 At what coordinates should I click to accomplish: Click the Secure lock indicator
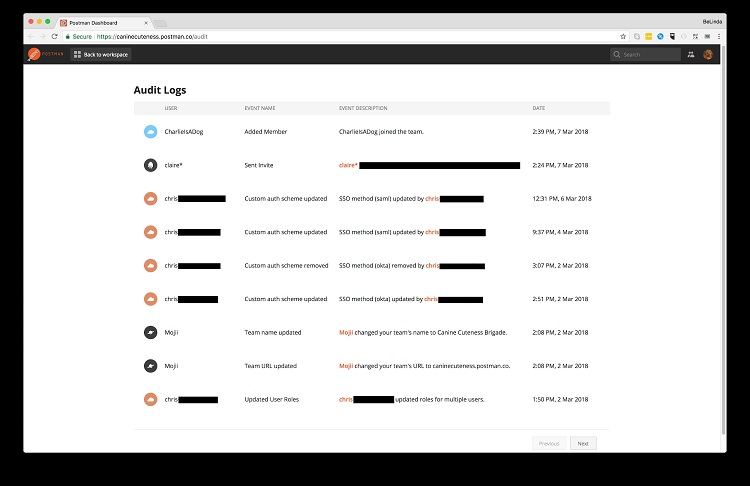(x=78, y=36)
